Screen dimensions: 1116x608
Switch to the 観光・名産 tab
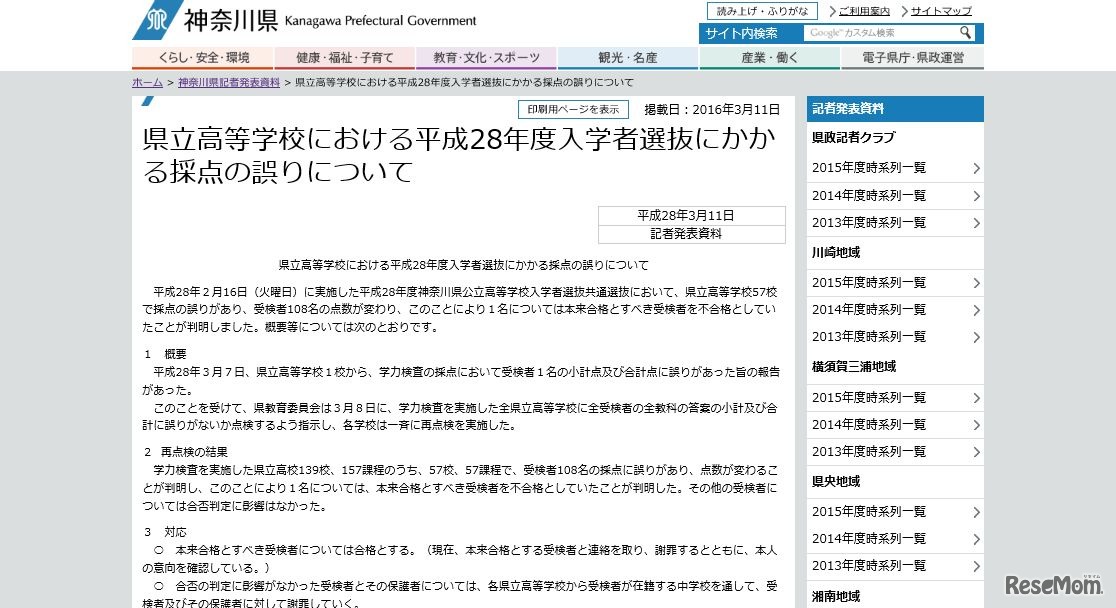tap(628, 57)
